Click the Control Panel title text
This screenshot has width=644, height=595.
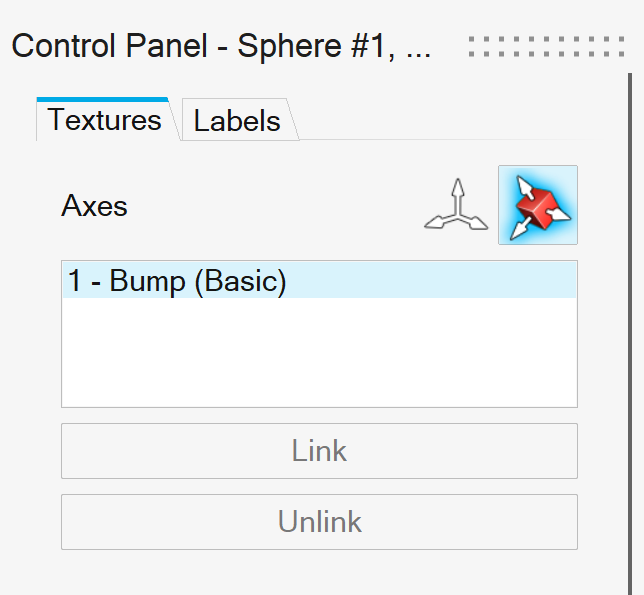click(221, 46)
